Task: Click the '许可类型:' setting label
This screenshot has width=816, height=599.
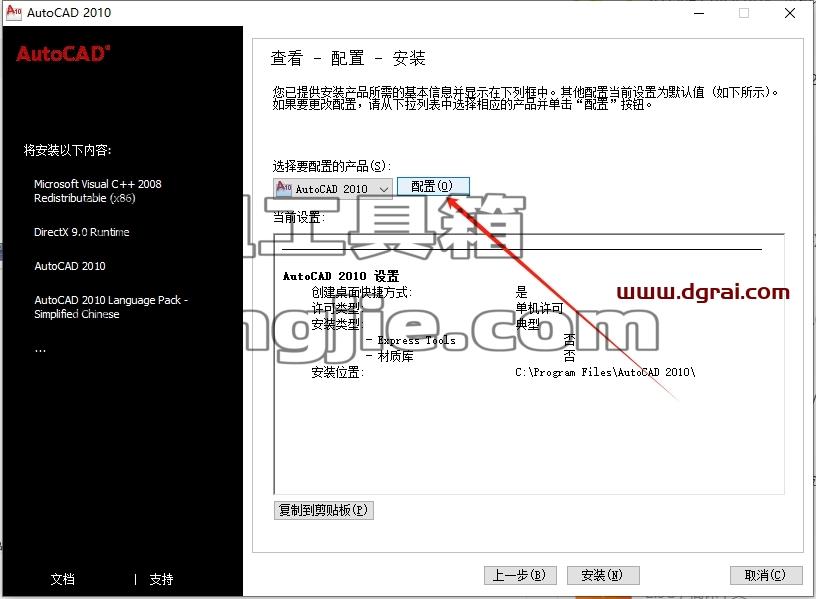Action: (337, 308)
